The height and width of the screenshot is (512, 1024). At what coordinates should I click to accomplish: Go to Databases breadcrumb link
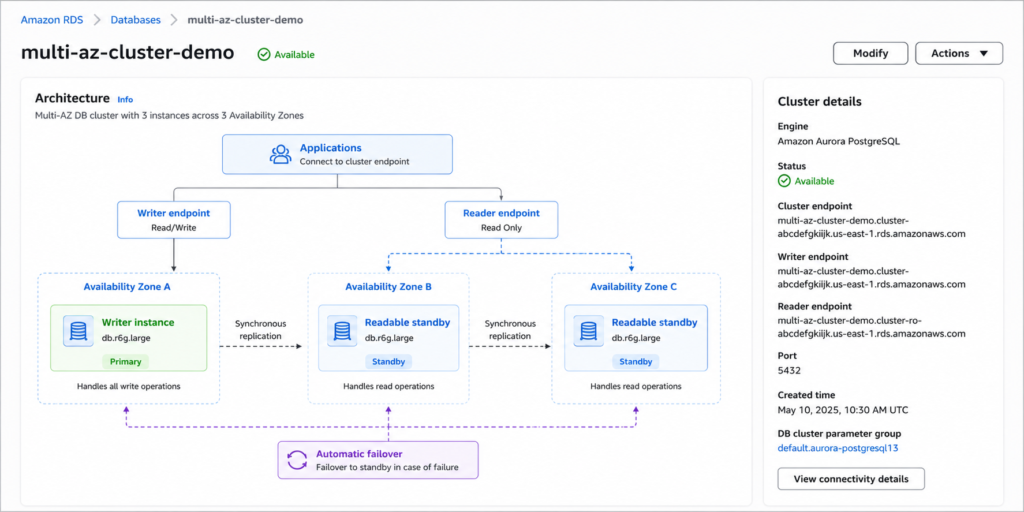coord(135,20)
